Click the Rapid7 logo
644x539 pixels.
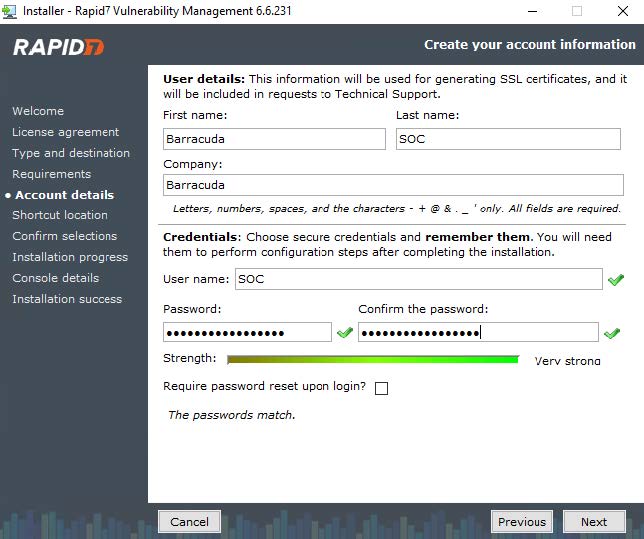pyautogui.click(x=59, y=47)
